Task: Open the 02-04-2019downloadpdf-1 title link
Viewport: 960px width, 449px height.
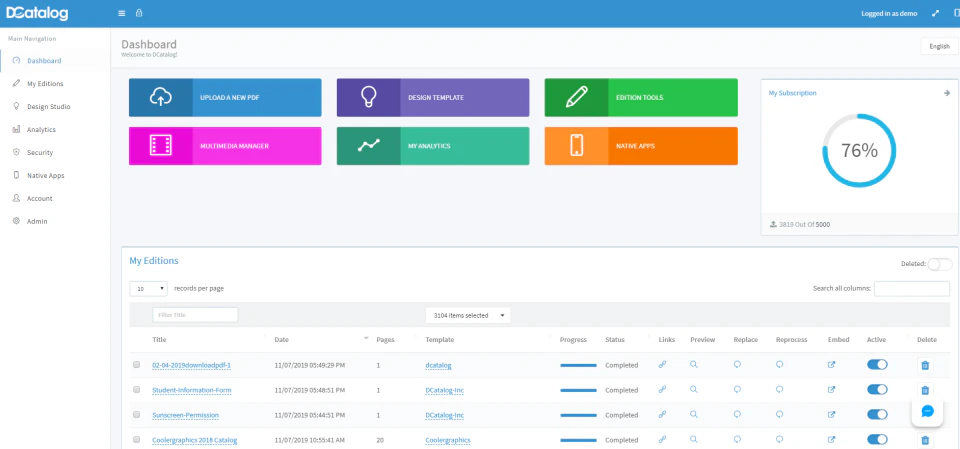Action: (x=192, y=365)
